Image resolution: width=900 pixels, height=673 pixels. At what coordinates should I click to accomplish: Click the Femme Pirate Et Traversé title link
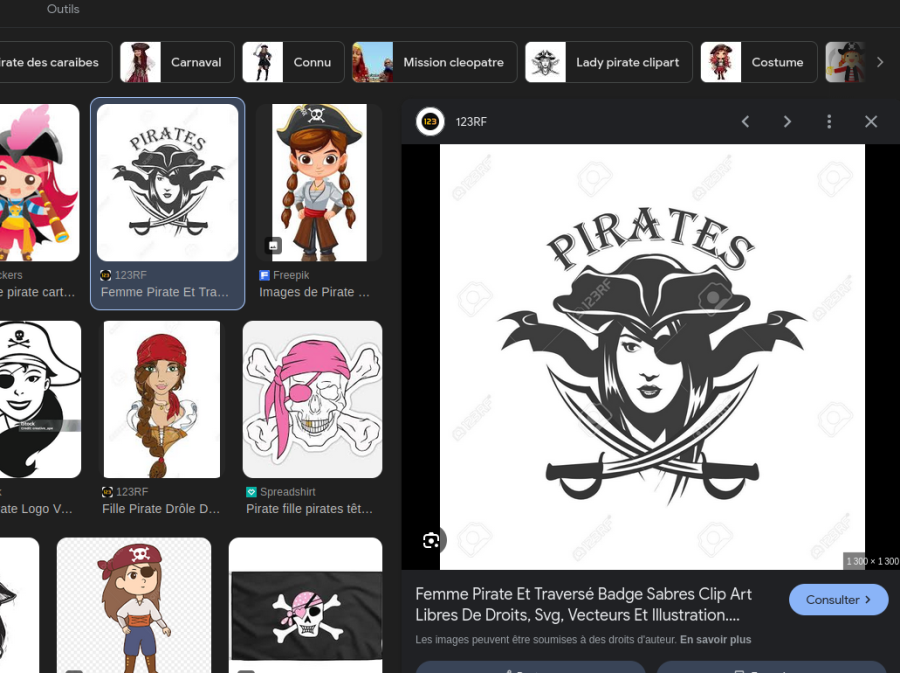click(x=583, y=604)
